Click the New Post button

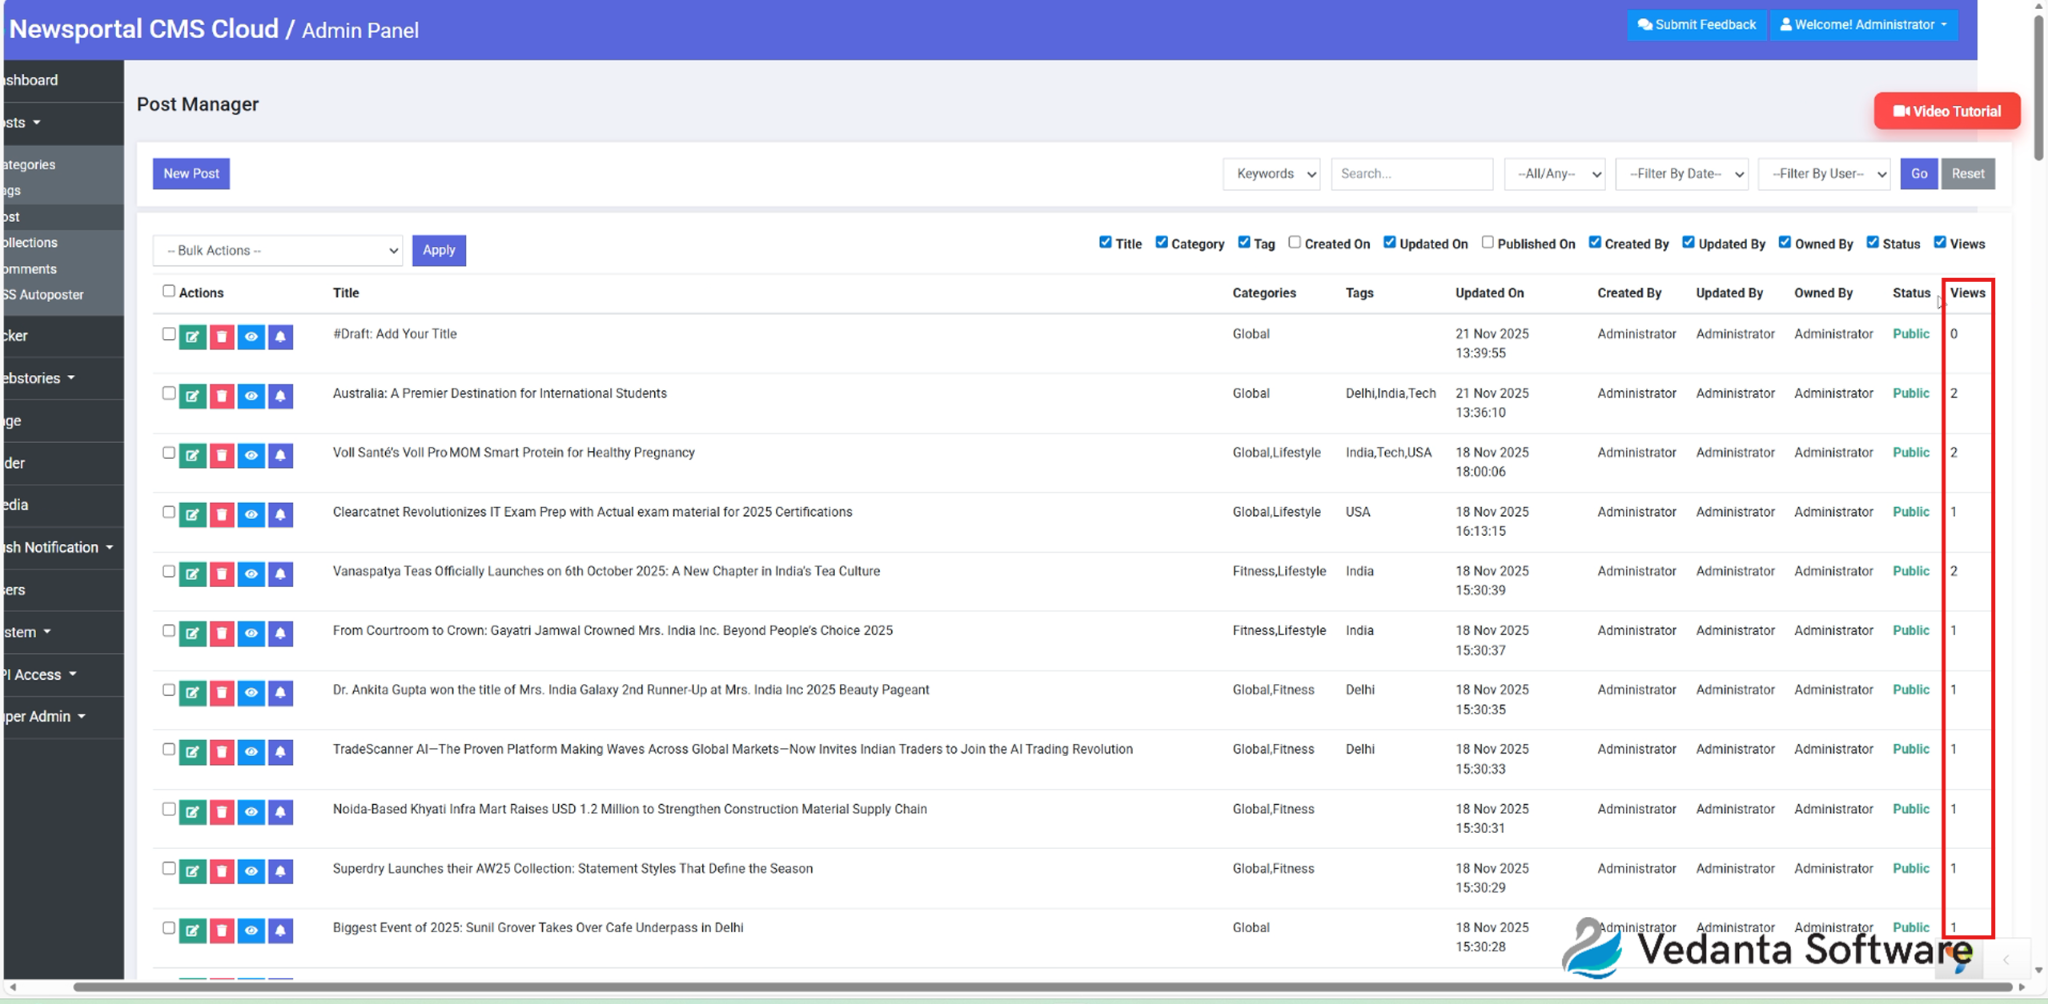[191, 173]
